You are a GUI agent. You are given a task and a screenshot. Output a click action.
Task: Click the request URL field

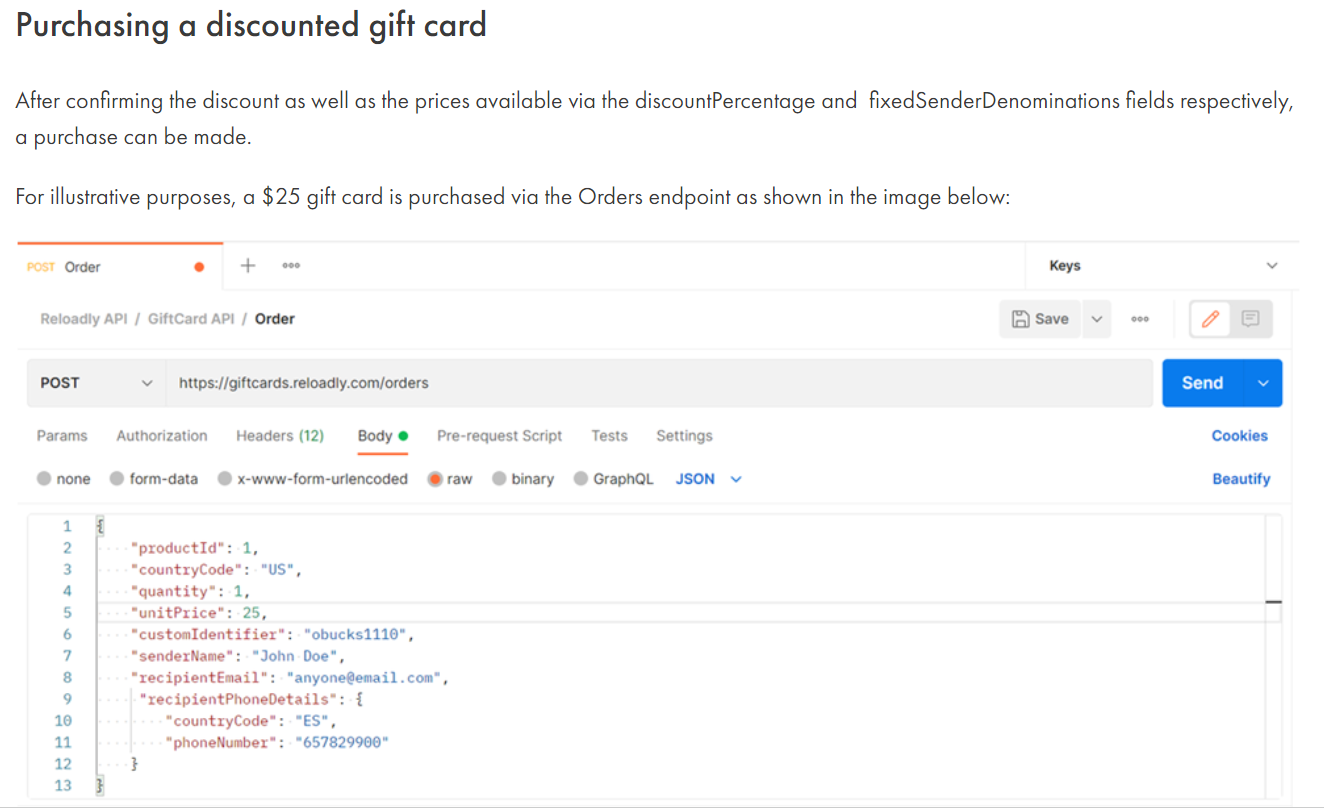click(659, 383)
